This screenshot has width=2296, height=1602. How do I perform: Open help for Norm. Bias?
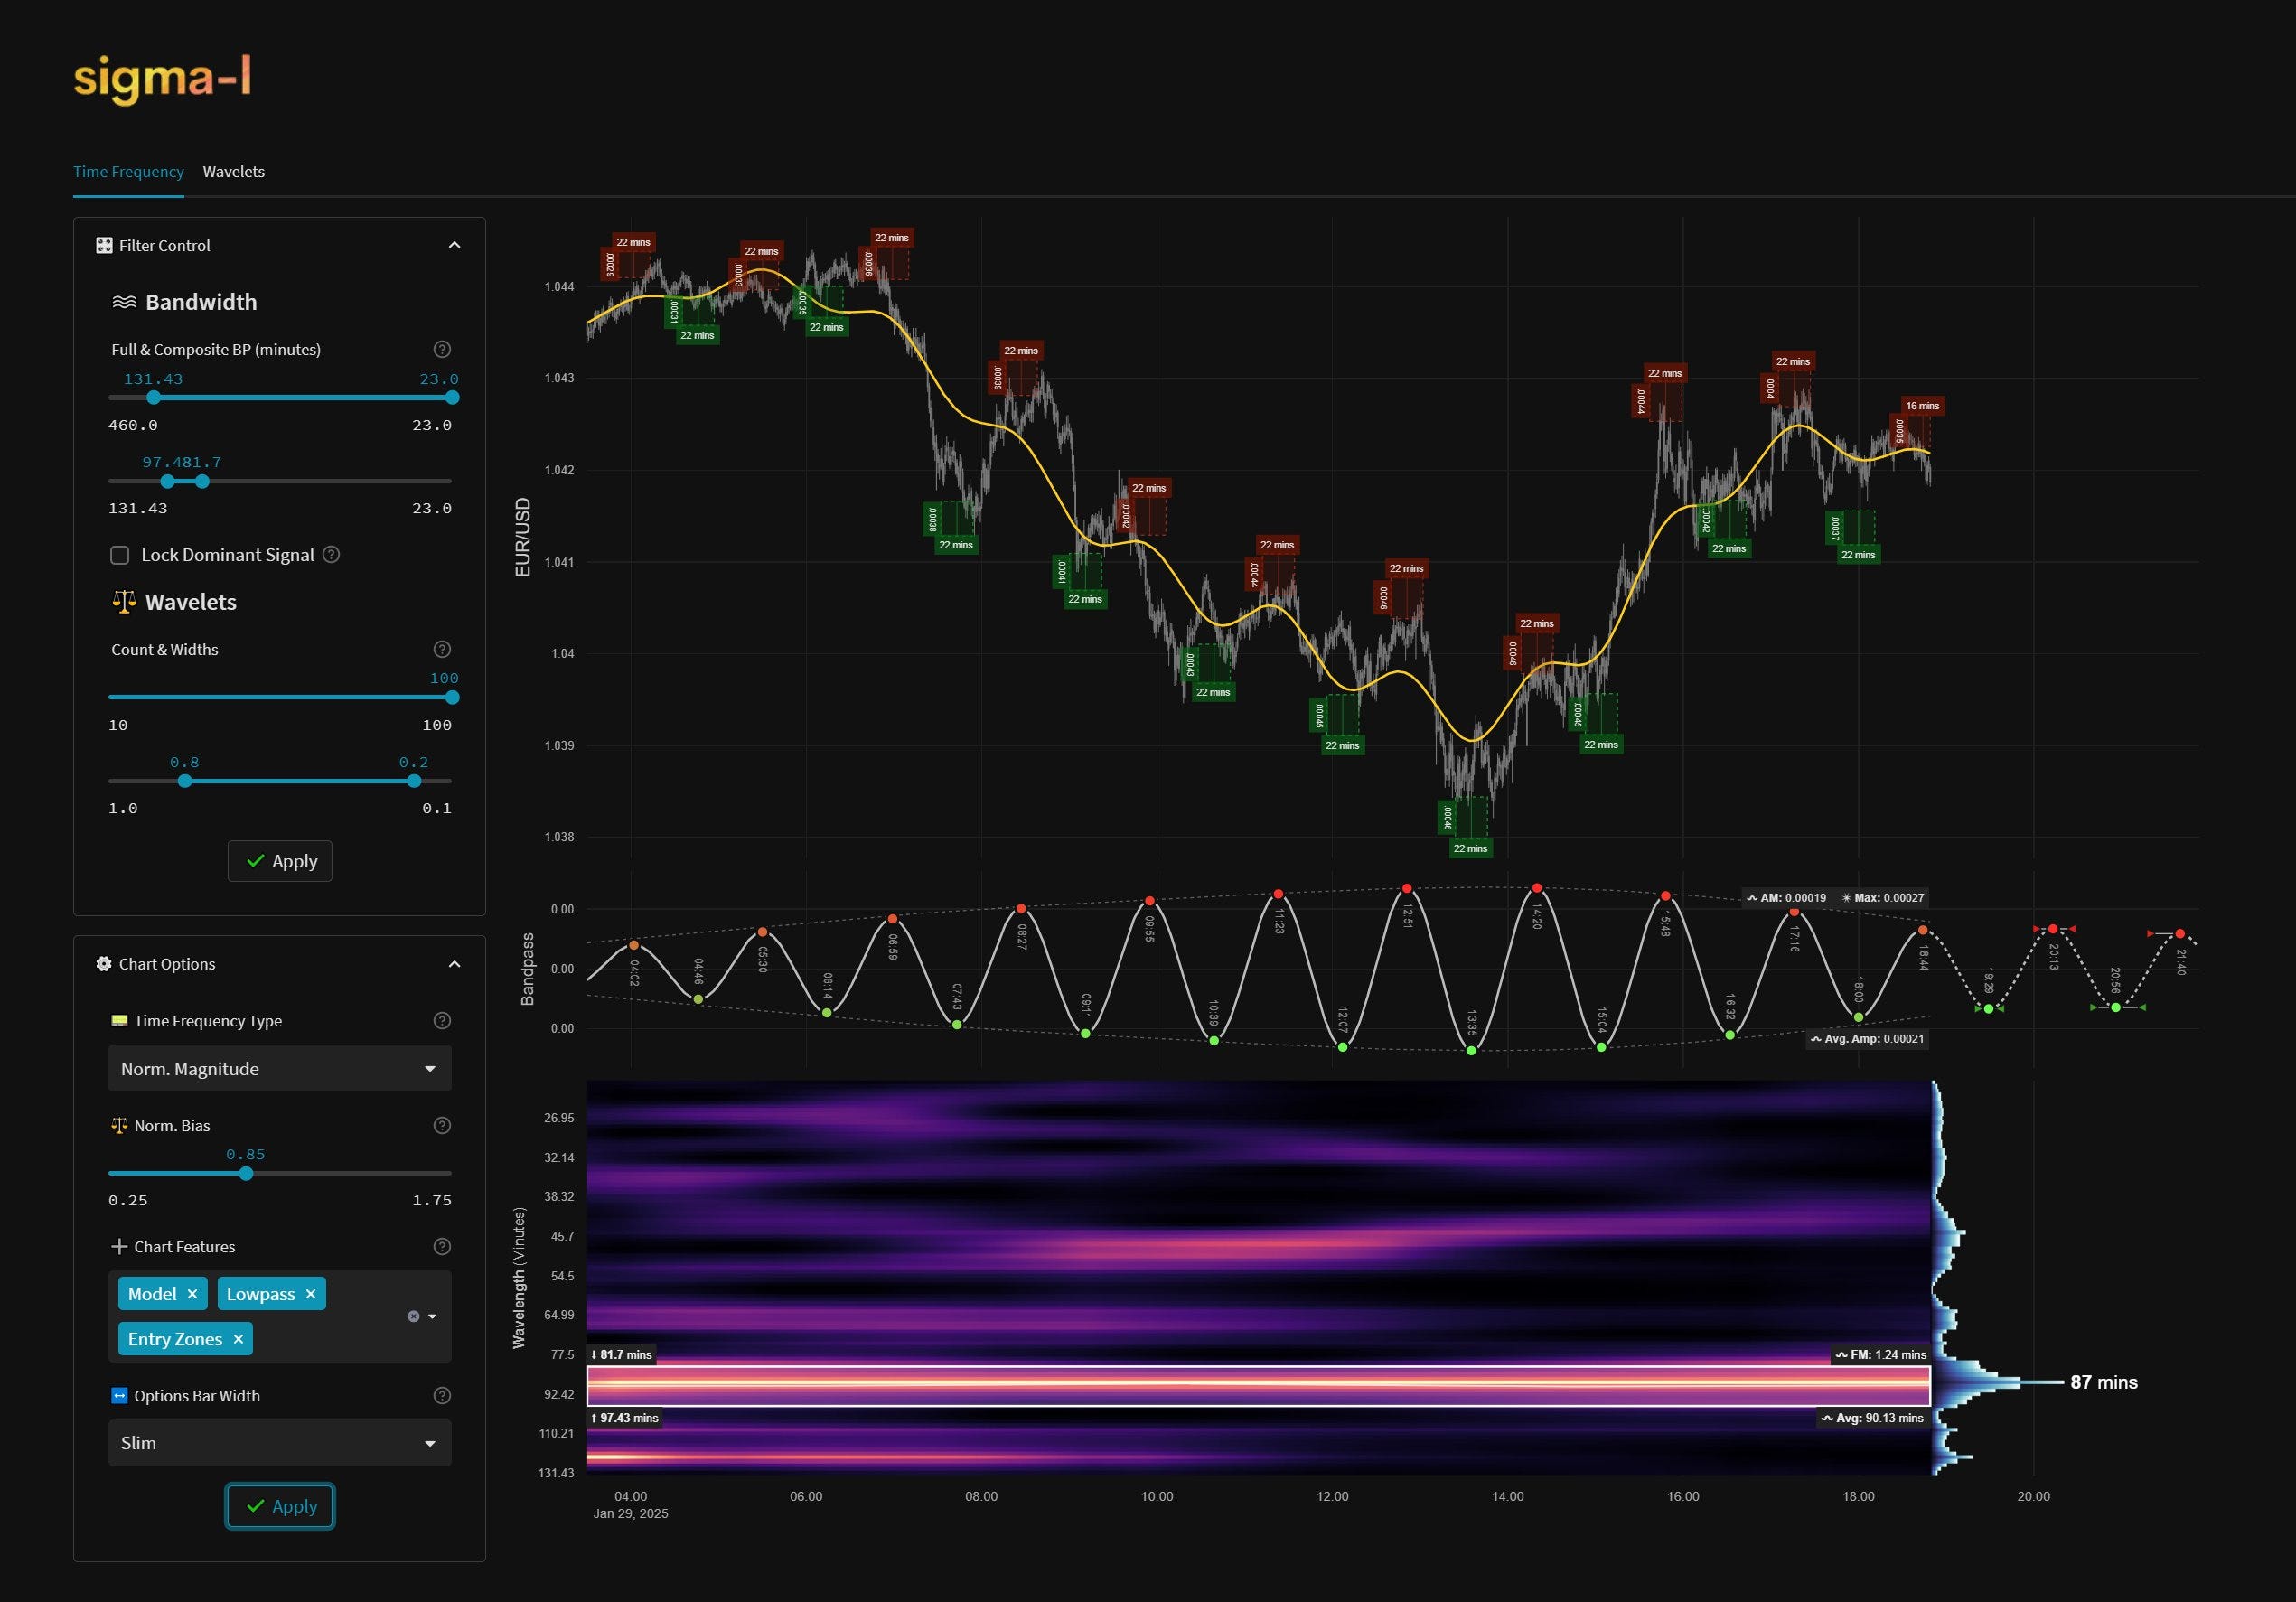(x=442, y=1125)
